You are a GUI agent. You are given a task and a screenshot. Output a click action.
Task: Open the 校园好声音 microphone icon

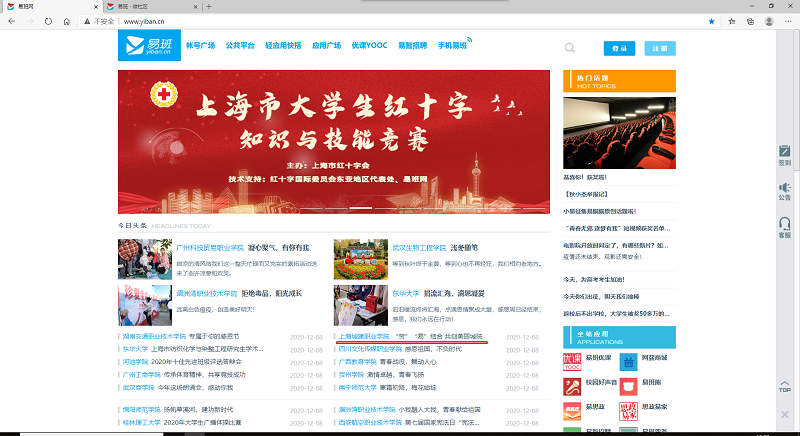(572, 387)
